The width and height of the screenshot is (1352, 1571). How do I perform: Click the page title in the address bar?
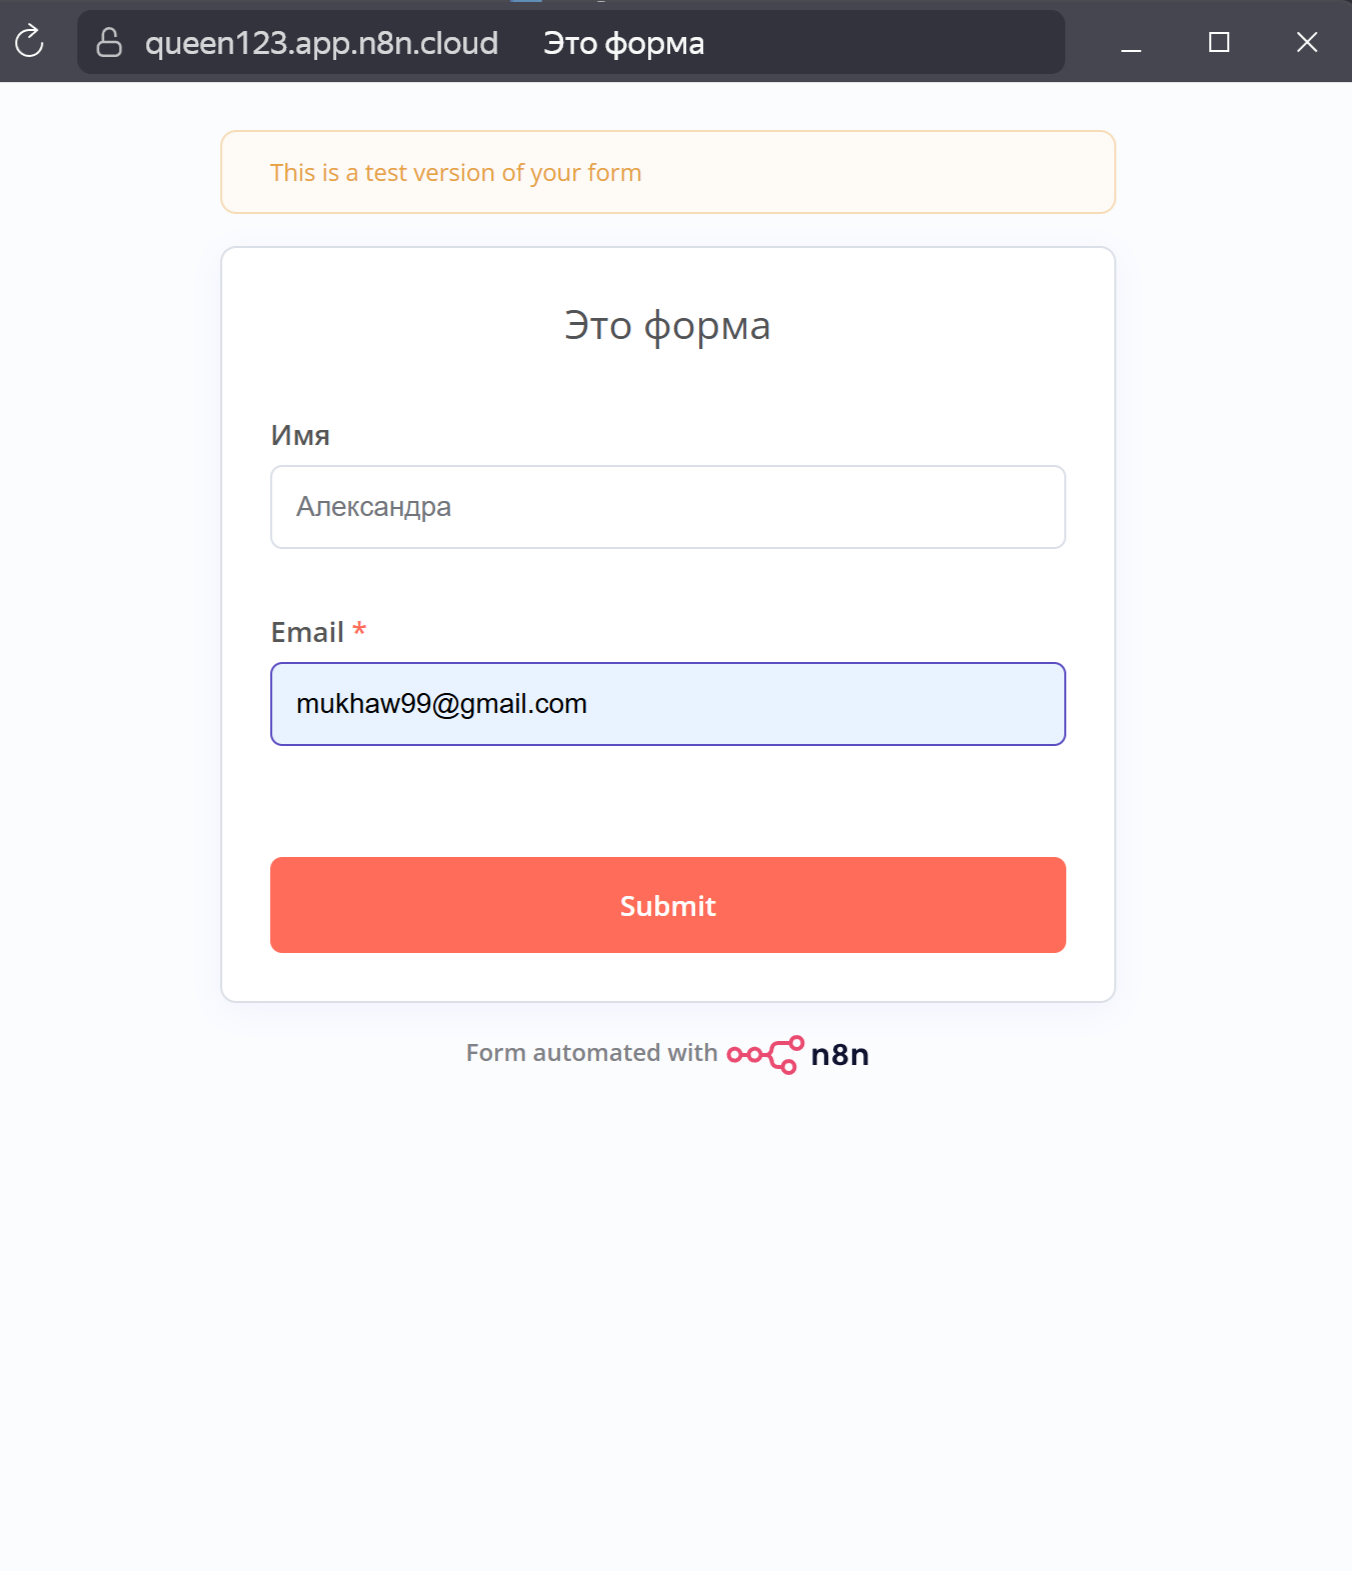pos(623,43)
